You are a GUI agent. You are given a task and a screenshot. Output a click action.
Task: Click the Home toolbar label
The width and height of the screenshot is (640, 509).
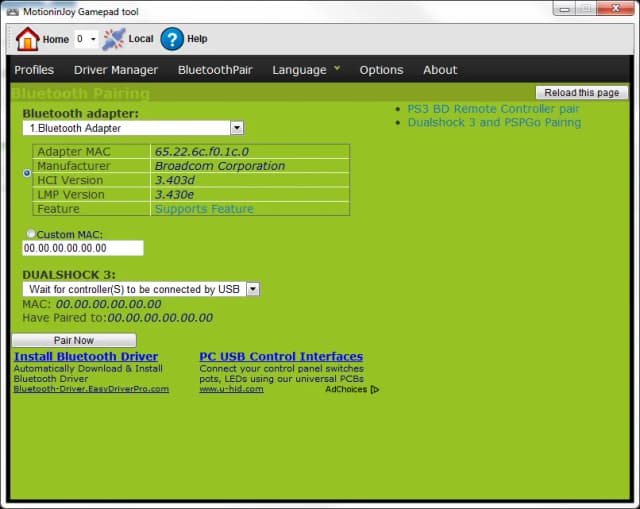(x=56, y=39)
